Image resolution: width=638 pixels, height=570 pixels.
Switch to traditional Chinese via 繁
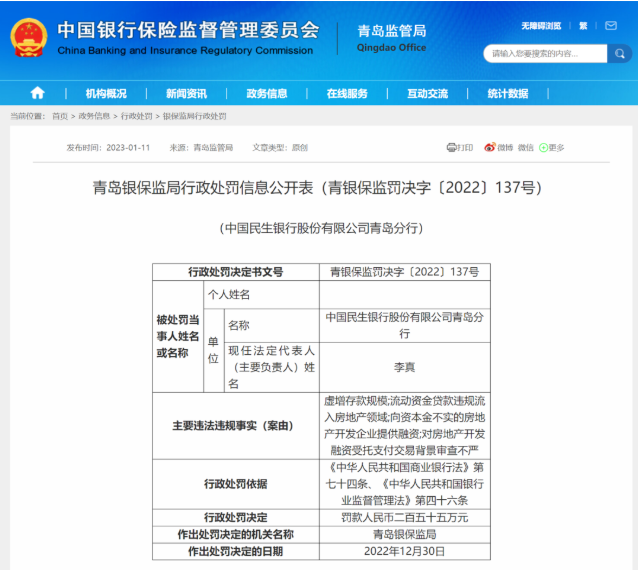(583, 26)
